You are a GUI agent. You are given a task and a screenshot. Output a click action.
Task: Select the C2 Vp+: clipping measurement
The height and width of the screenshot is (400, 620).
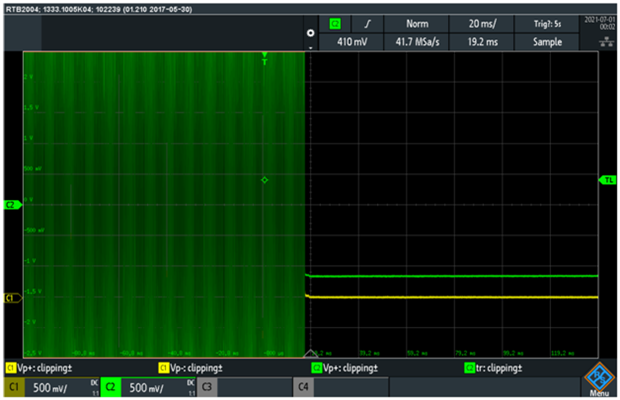click(344, 368)
